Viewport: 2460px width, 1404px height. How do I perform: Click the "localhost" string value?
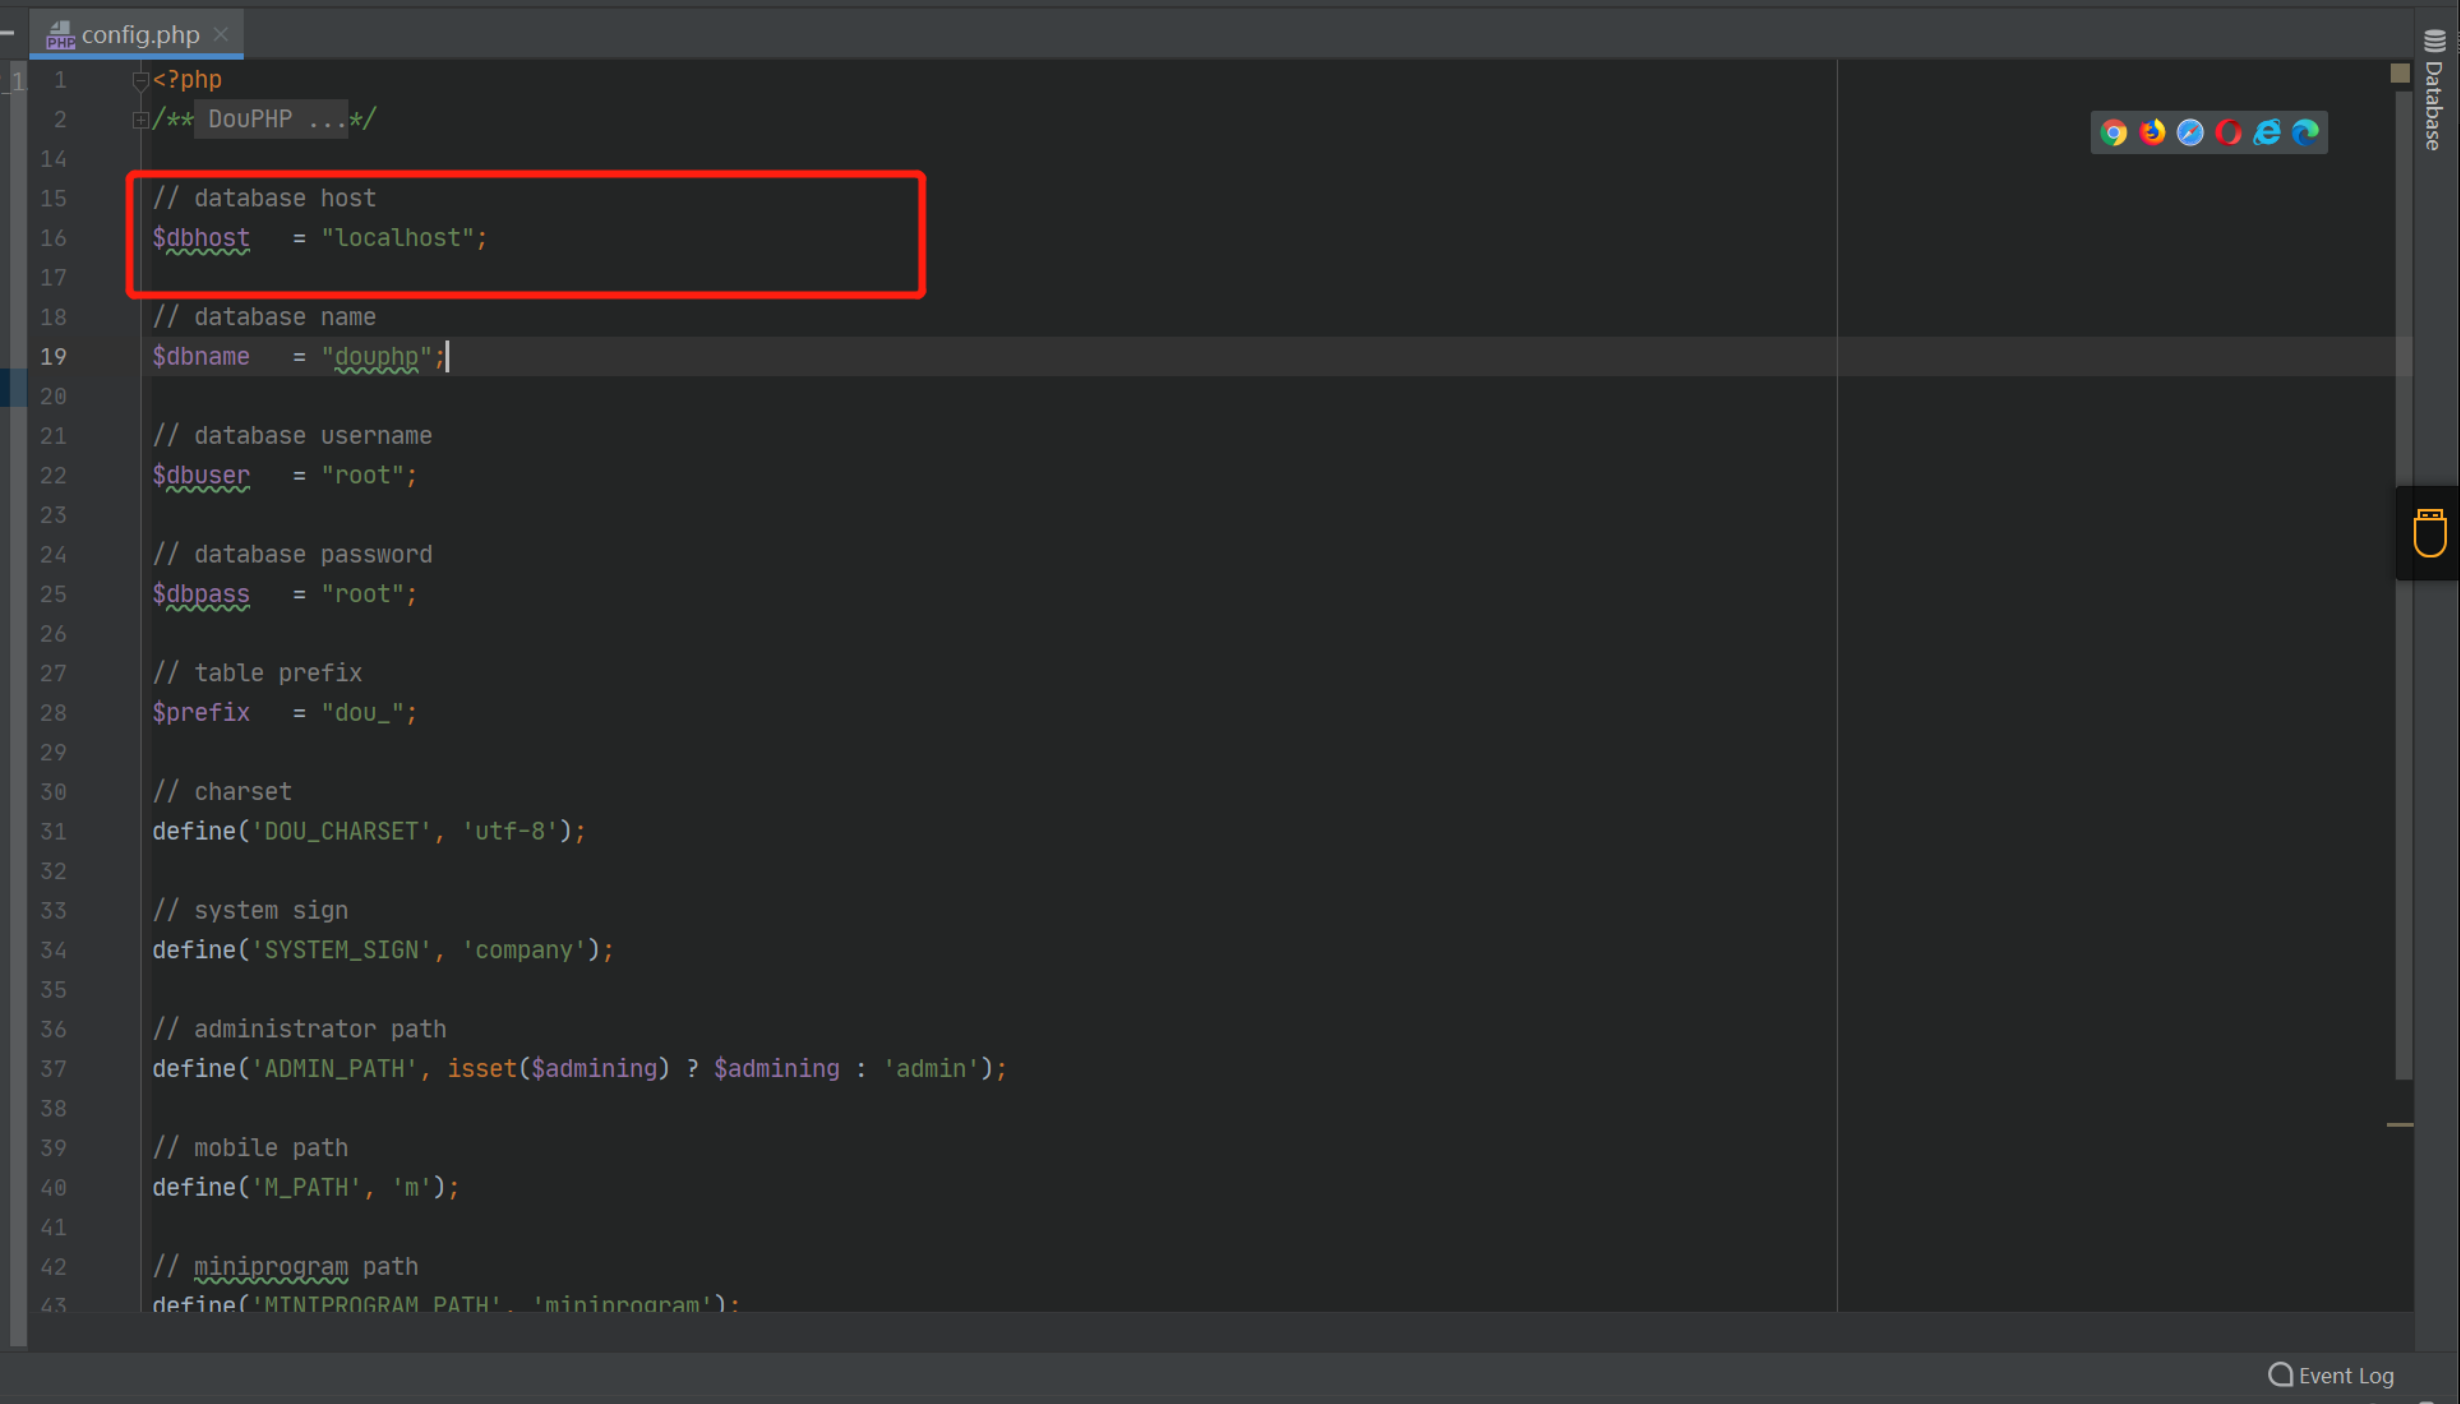tap(397, 238)
